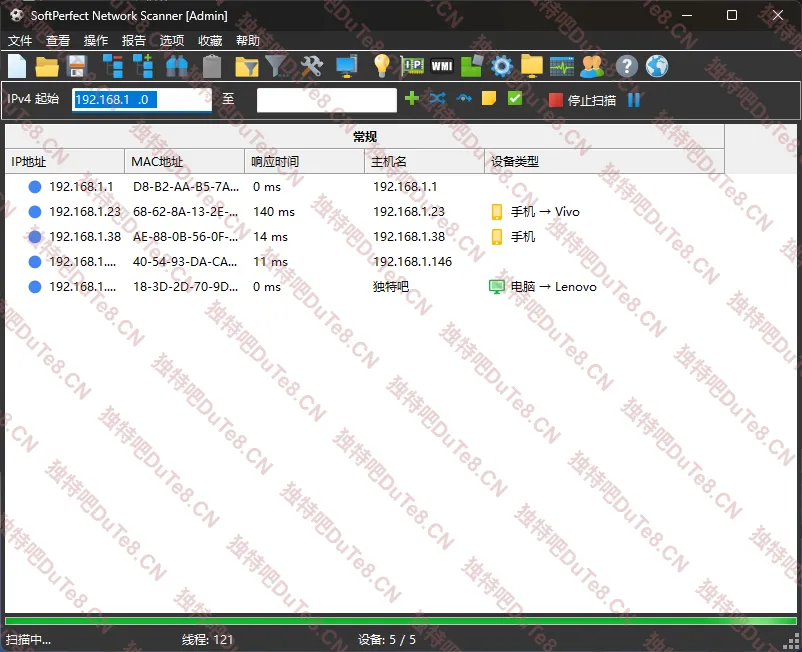Screen dimensions: 802x652
Task: Sort by the 主机名 column header
Action: click(424, 162)
